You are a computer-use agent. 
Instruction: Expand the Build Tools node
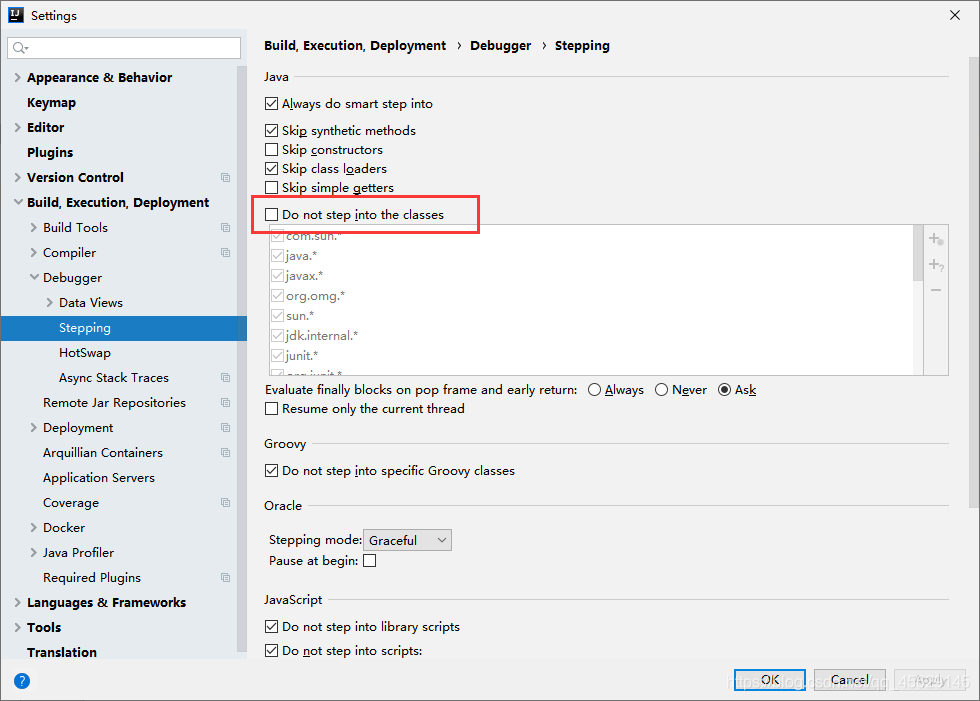(34, 227)
